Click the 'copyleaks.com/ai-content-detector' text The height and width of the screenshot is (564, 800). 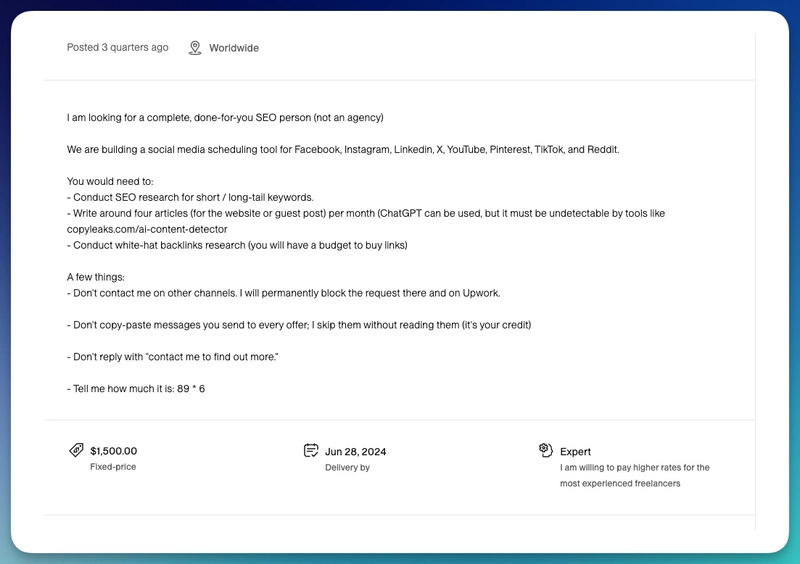(147, 229)
